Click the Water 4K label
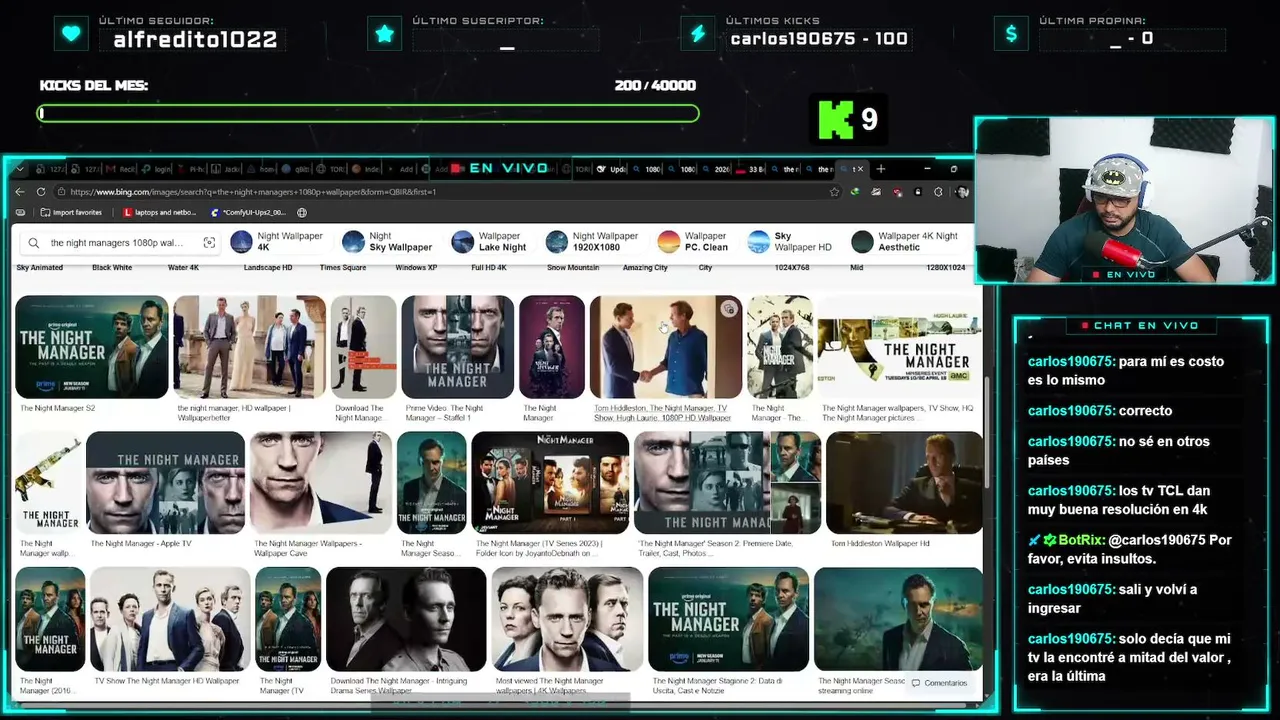 coord(183,268)
